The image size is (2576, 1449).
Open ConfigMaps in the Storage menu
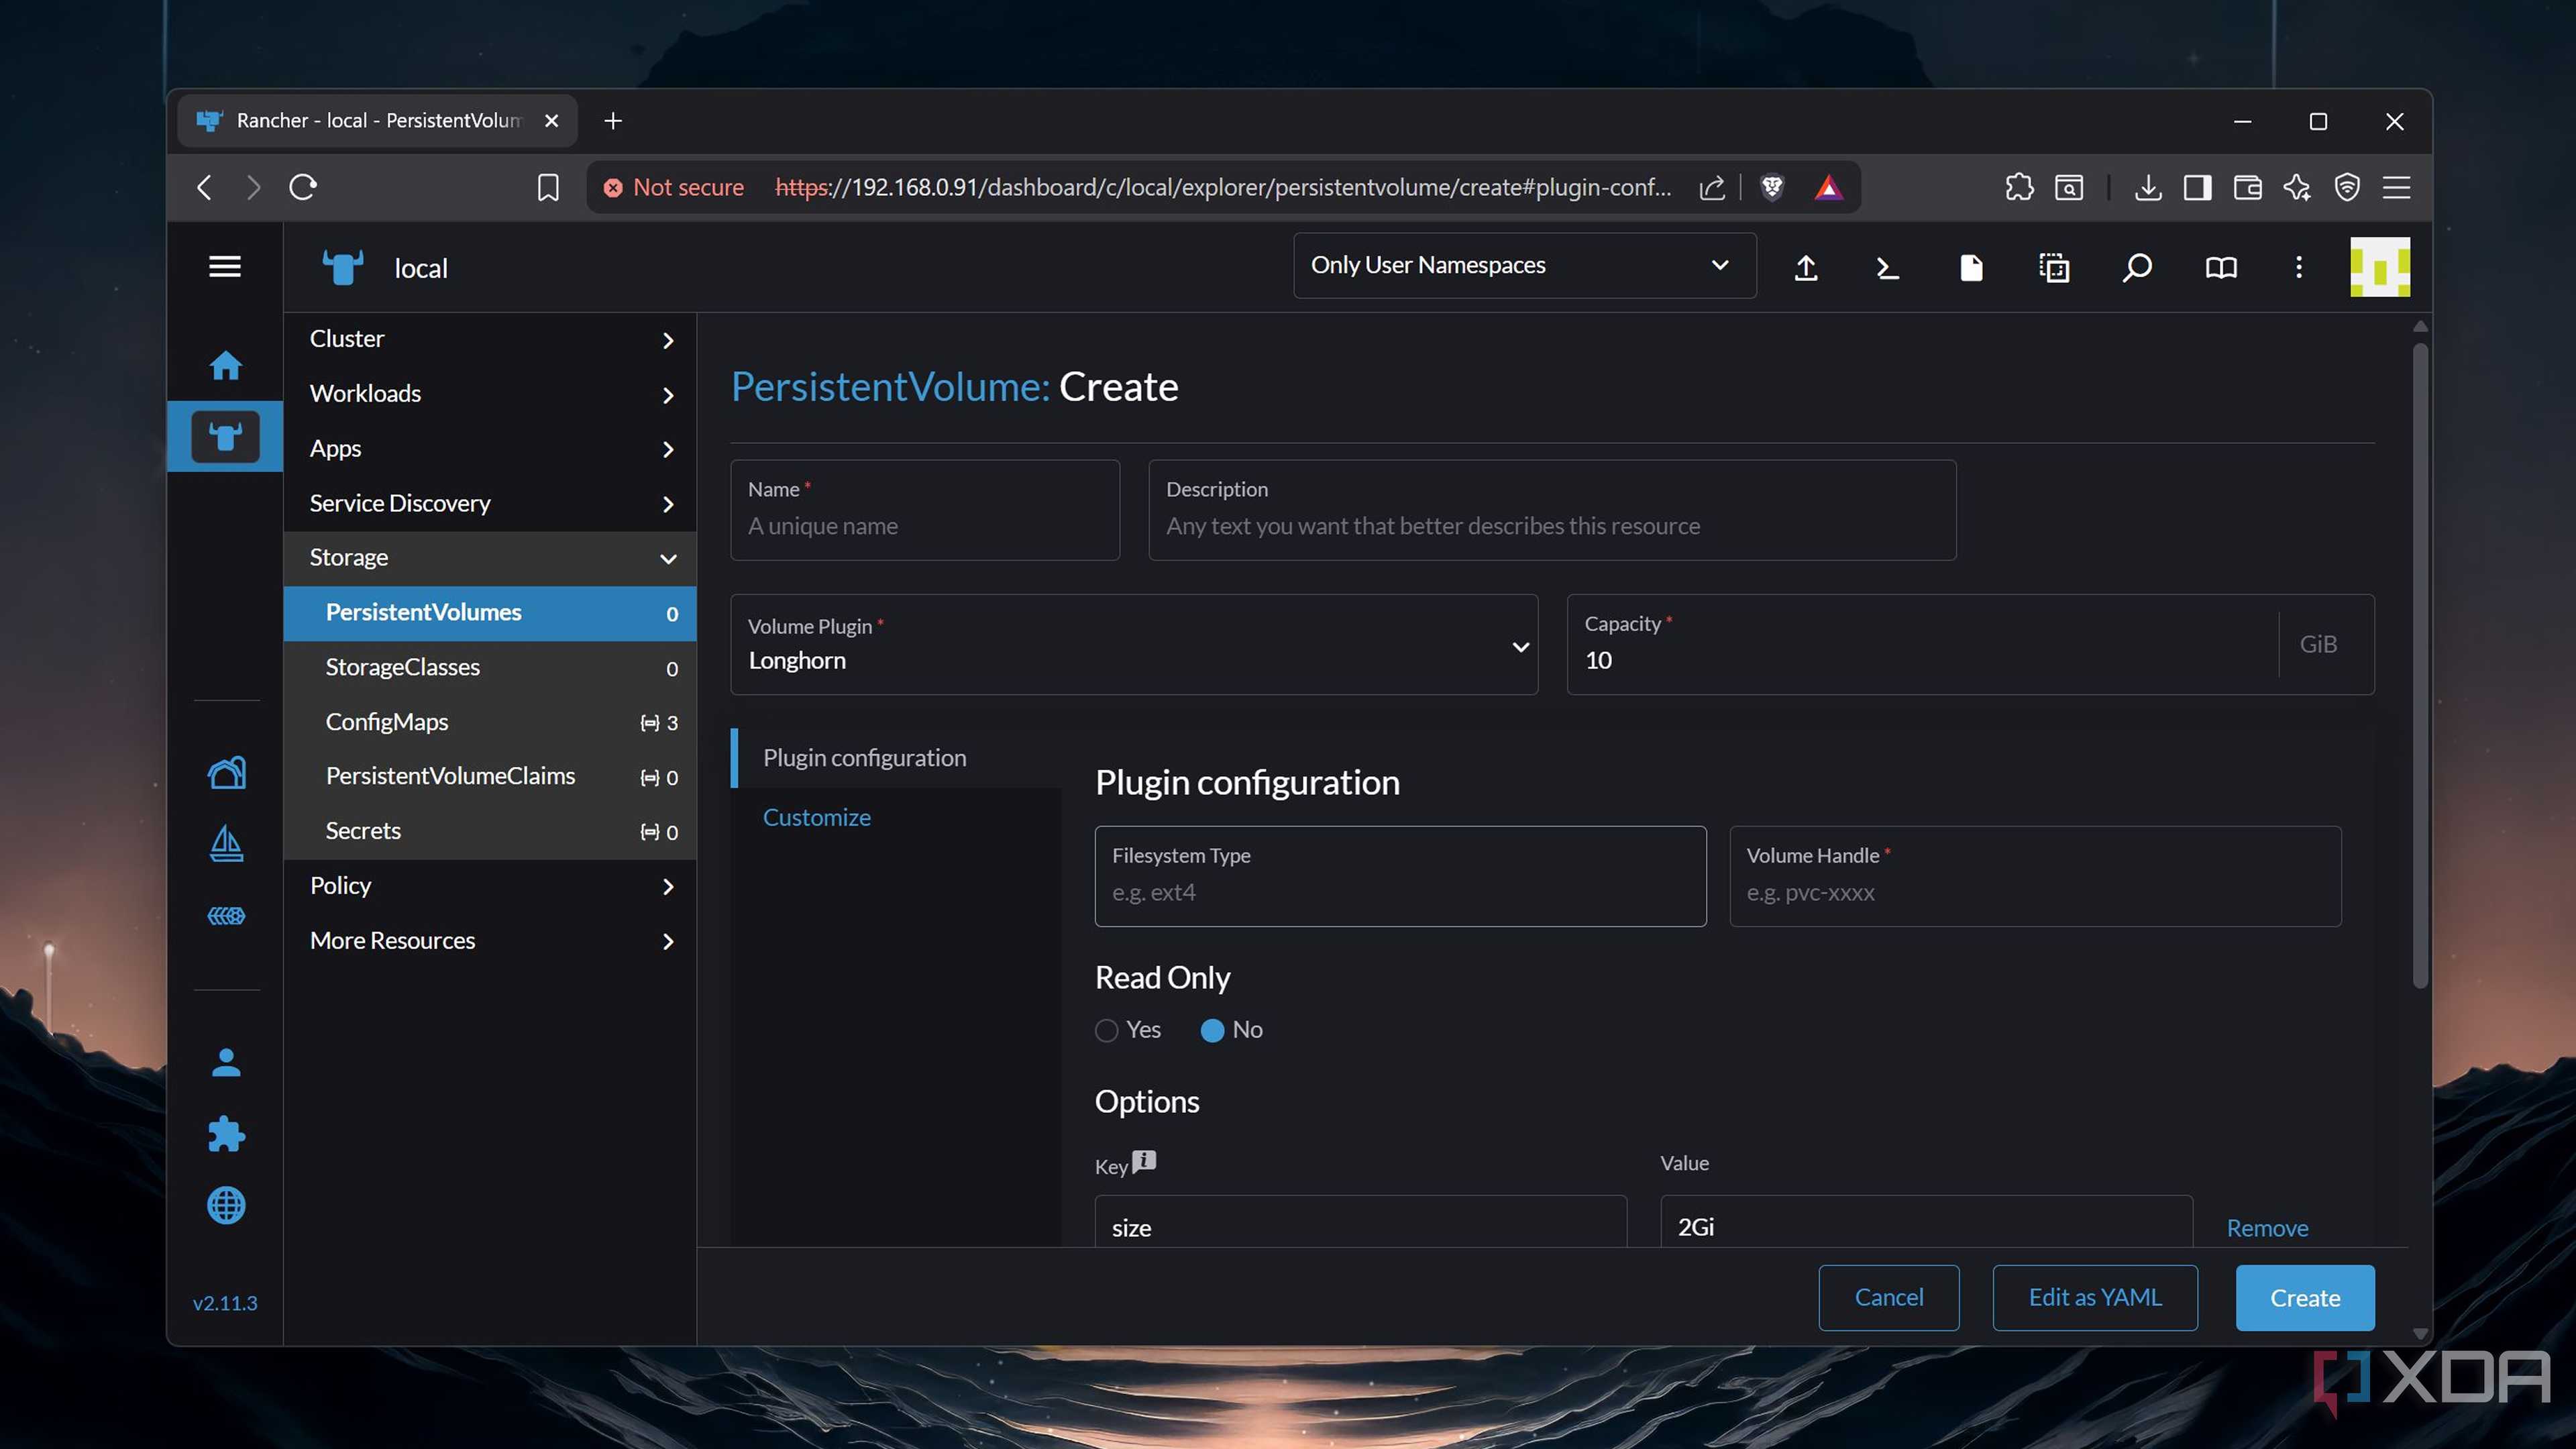coord(490,722)
